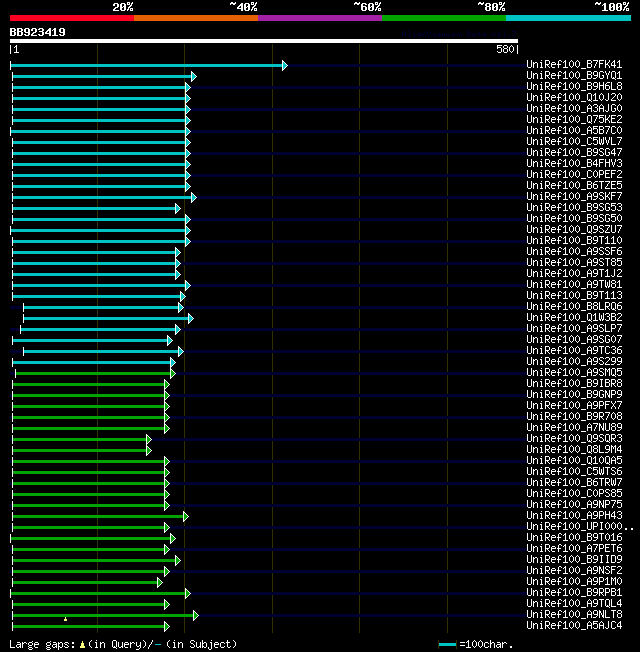The height and width of the screenshot is (652, 640).
Task: Click the UniRef100_B9T113 label
Action: (574, 295)
